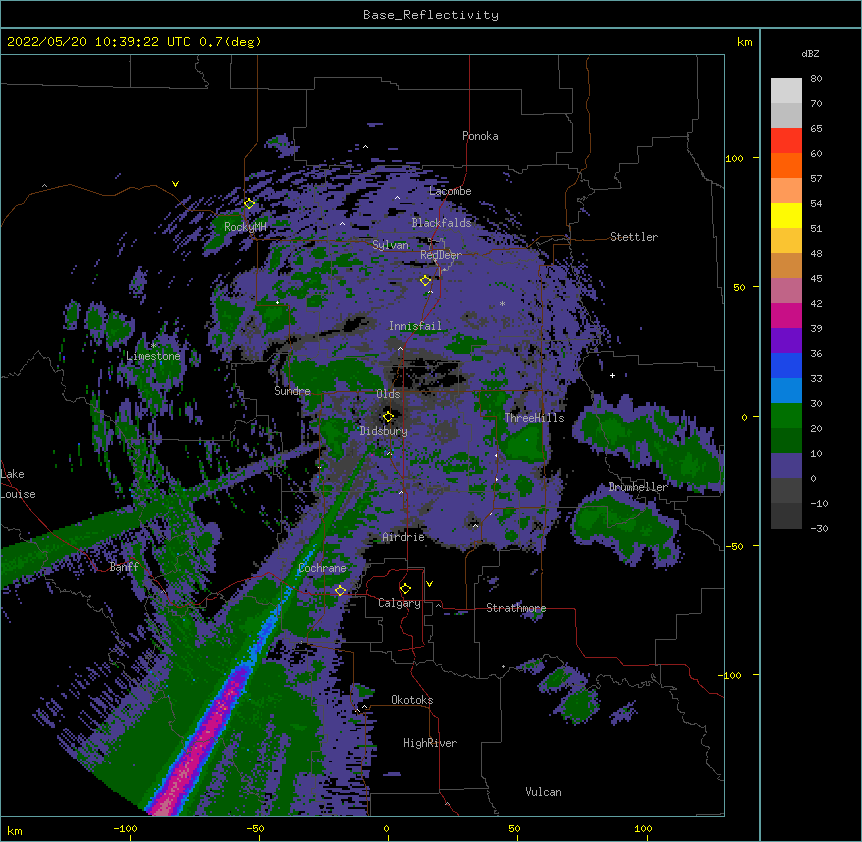Click the 100 tick on the right axis

[x=734, y=159]
